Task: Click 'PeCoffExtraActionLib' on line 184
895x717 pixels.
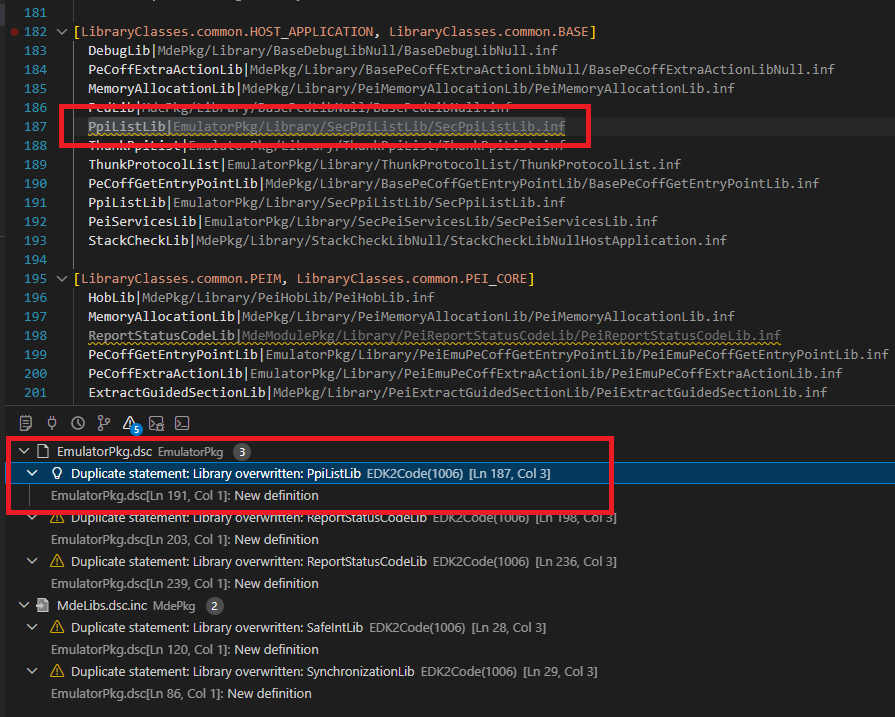Action: [165, 70]
